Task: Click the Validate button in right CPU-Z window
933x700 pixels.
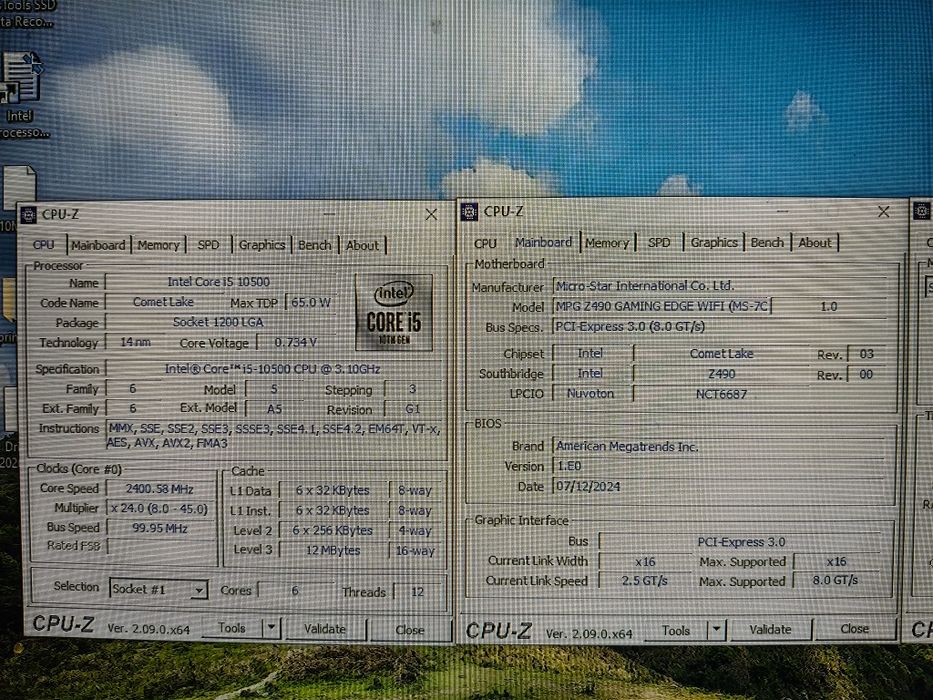Action: coord(770,629)
